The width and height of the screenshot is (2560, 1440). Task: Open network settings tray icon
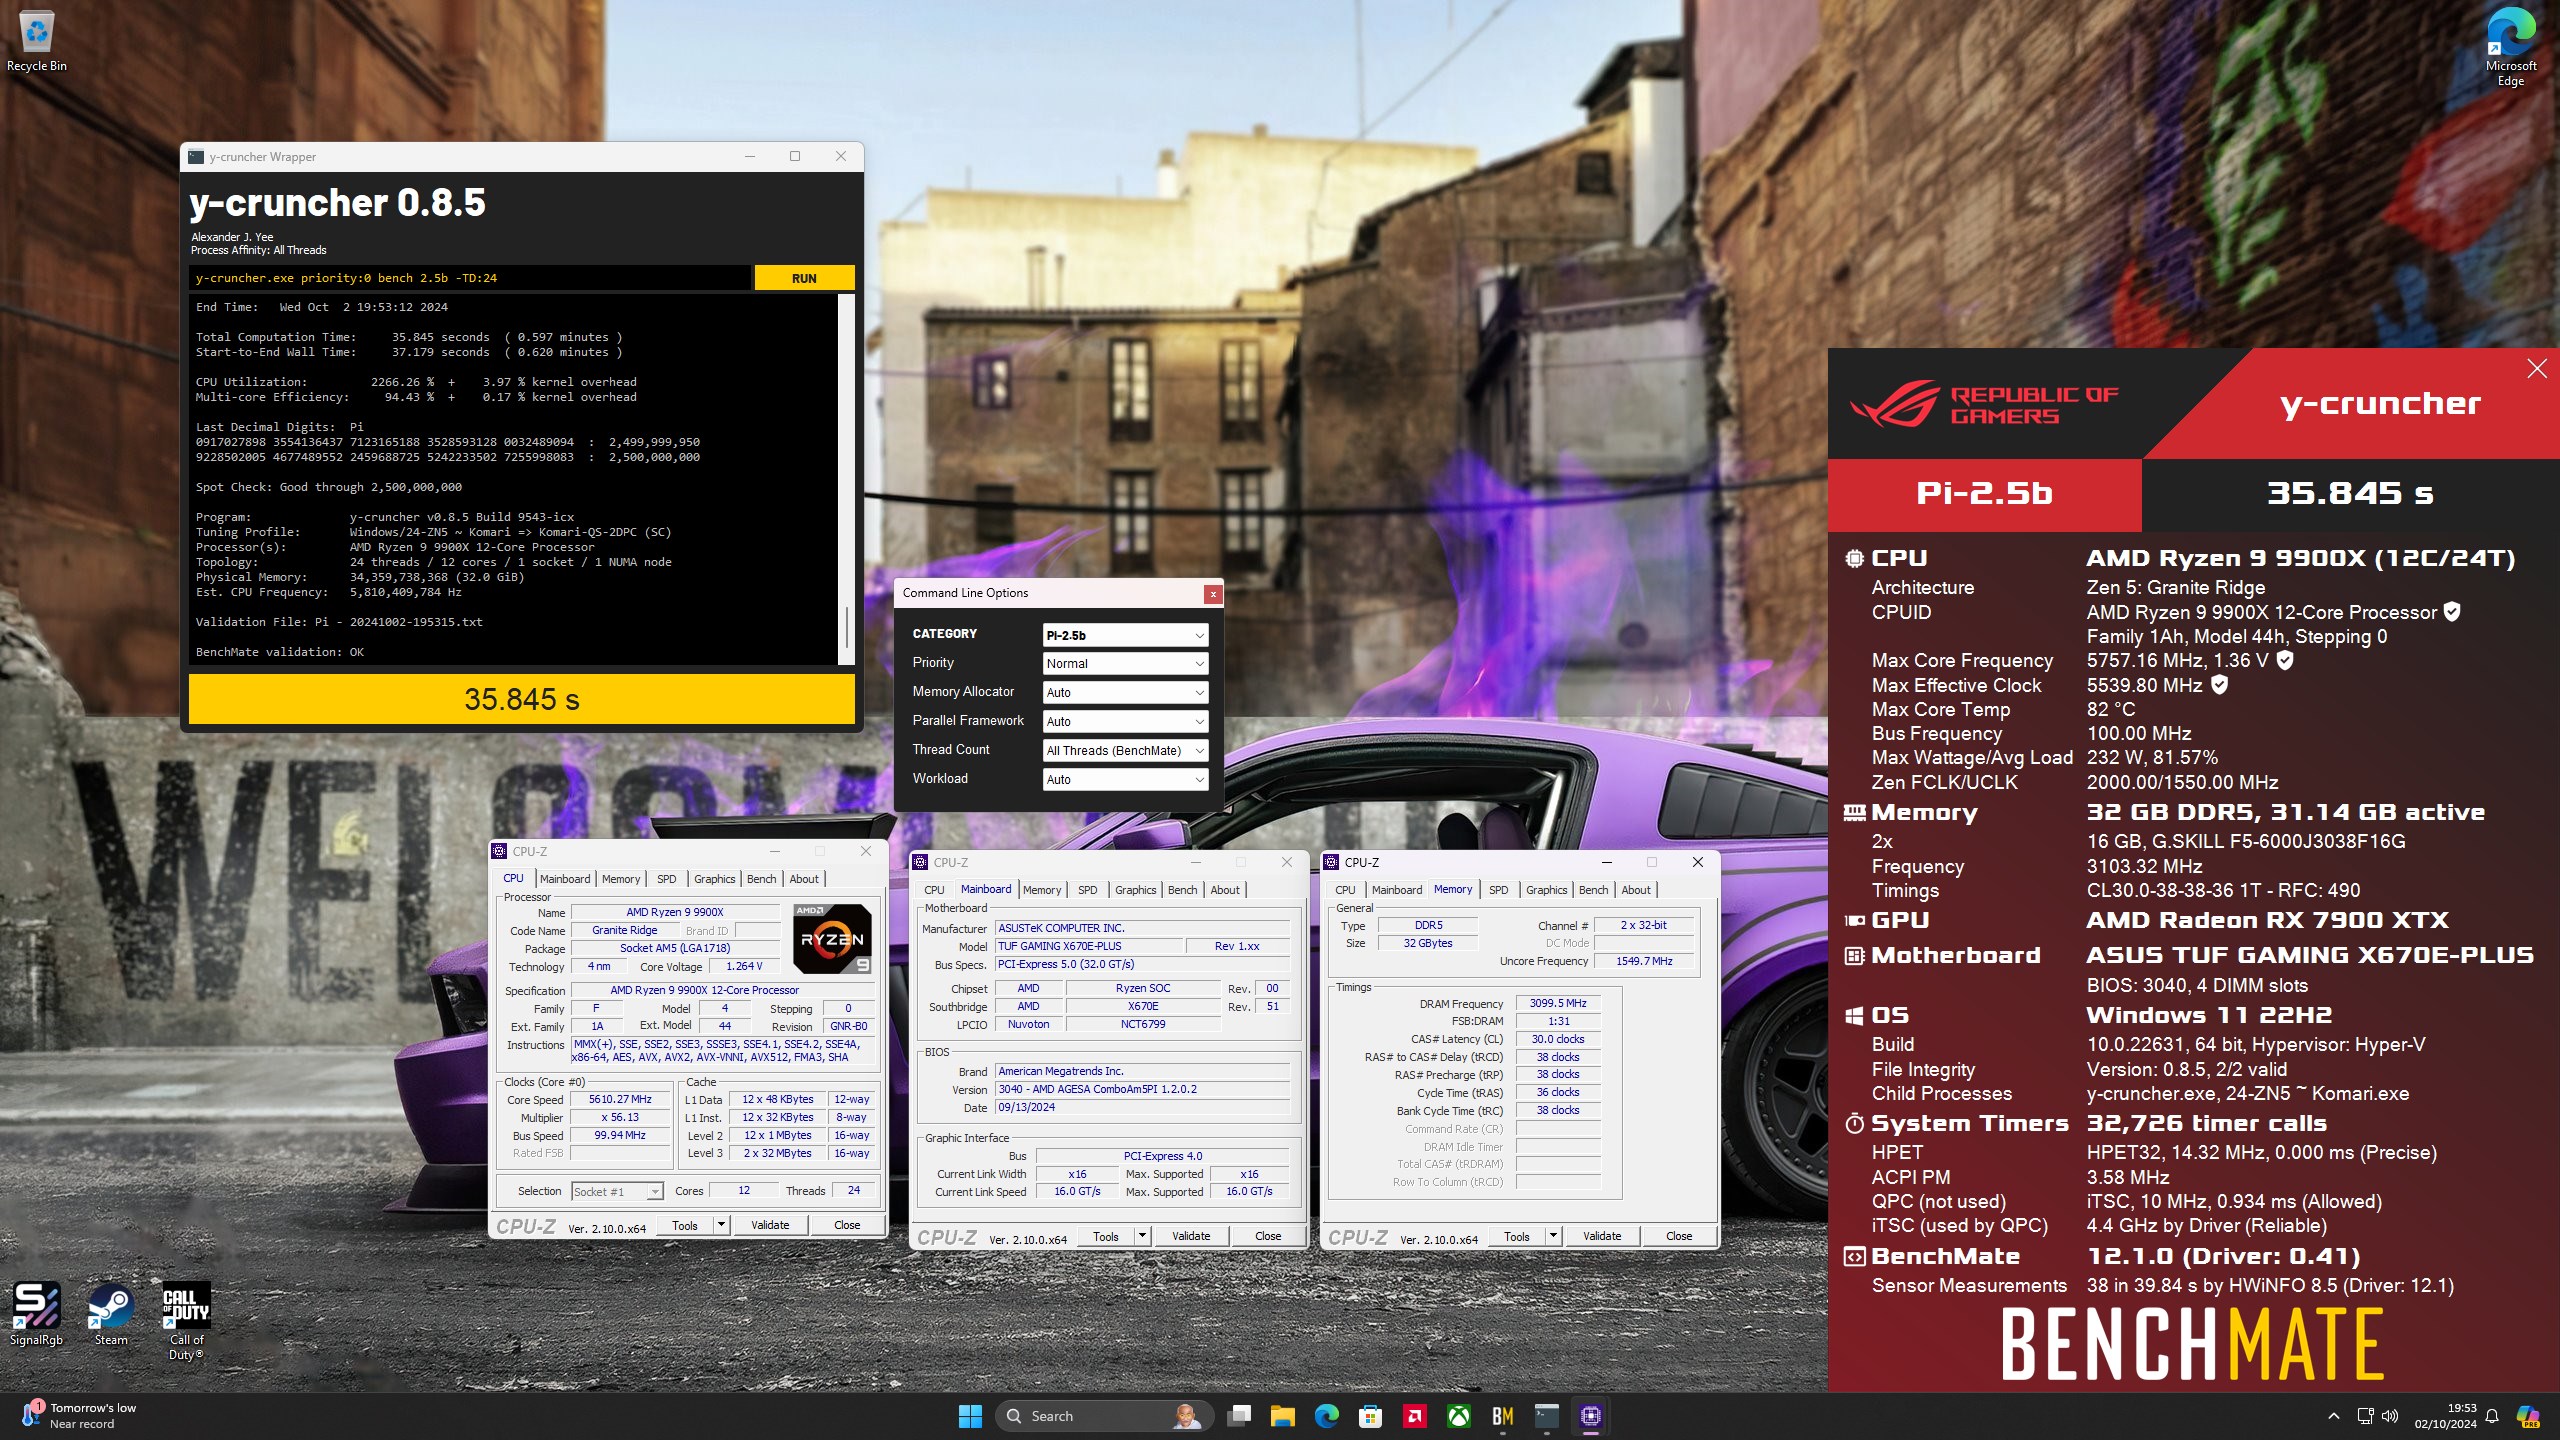click(2365, 1416)
